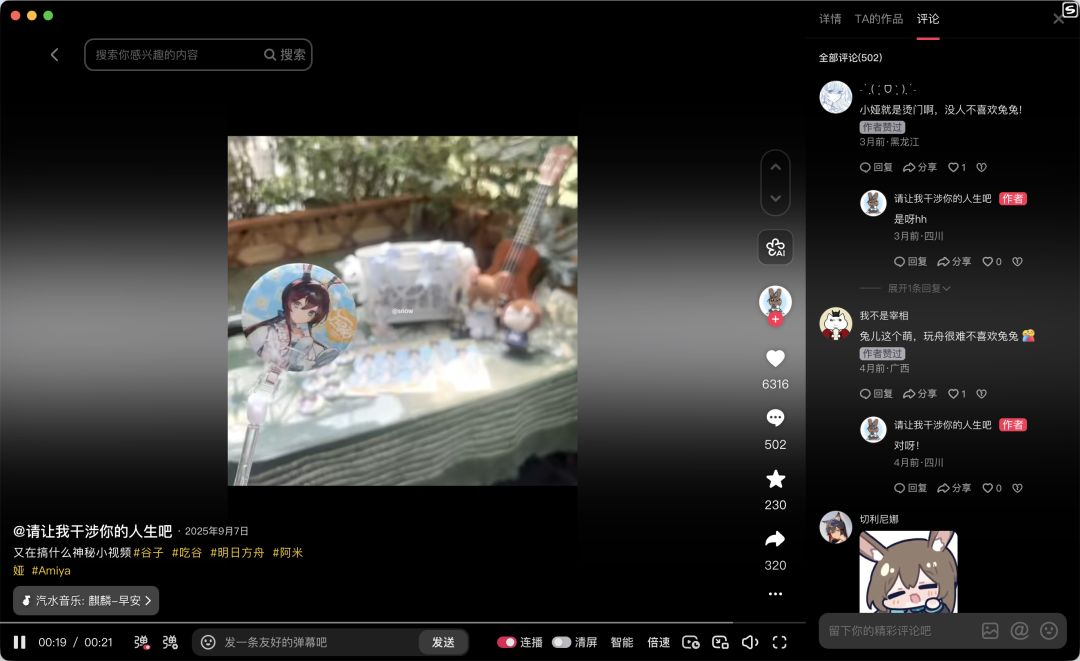Share the video using the share arrow
The image size is (1080, 661).
tap(775, 539)
